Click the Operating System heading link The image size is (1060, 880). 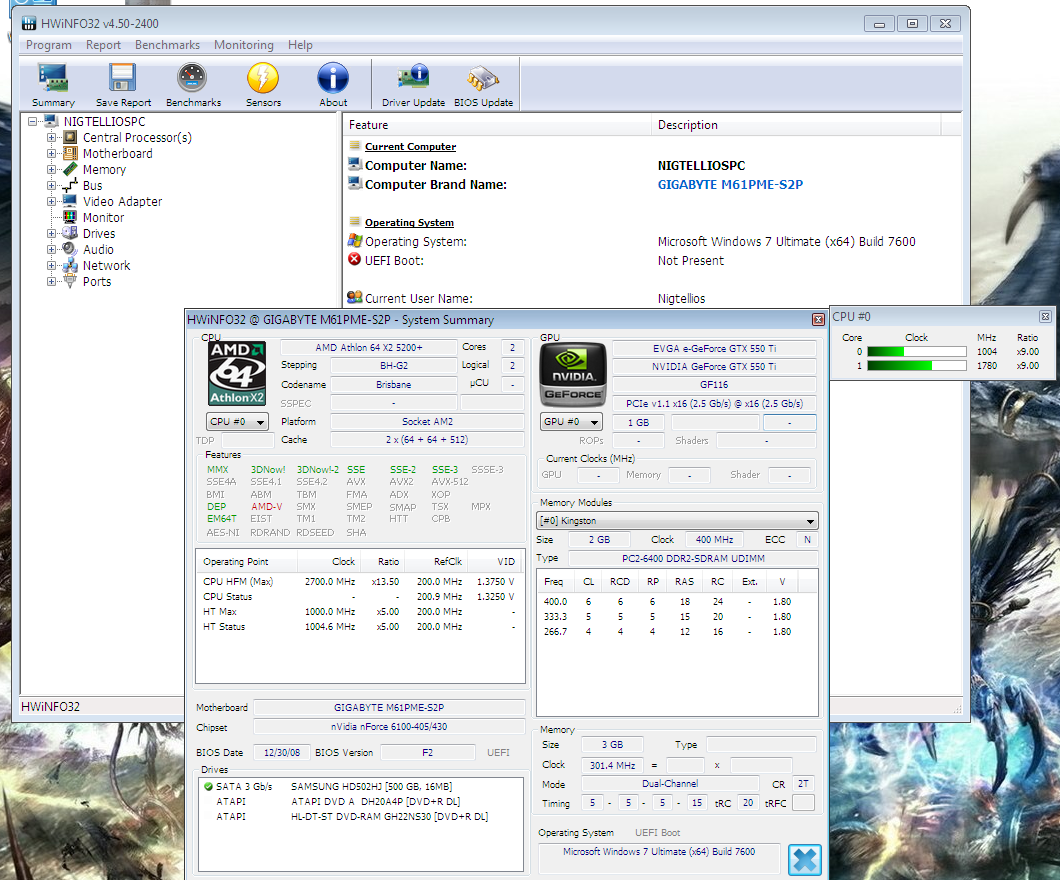coord(409,222)
